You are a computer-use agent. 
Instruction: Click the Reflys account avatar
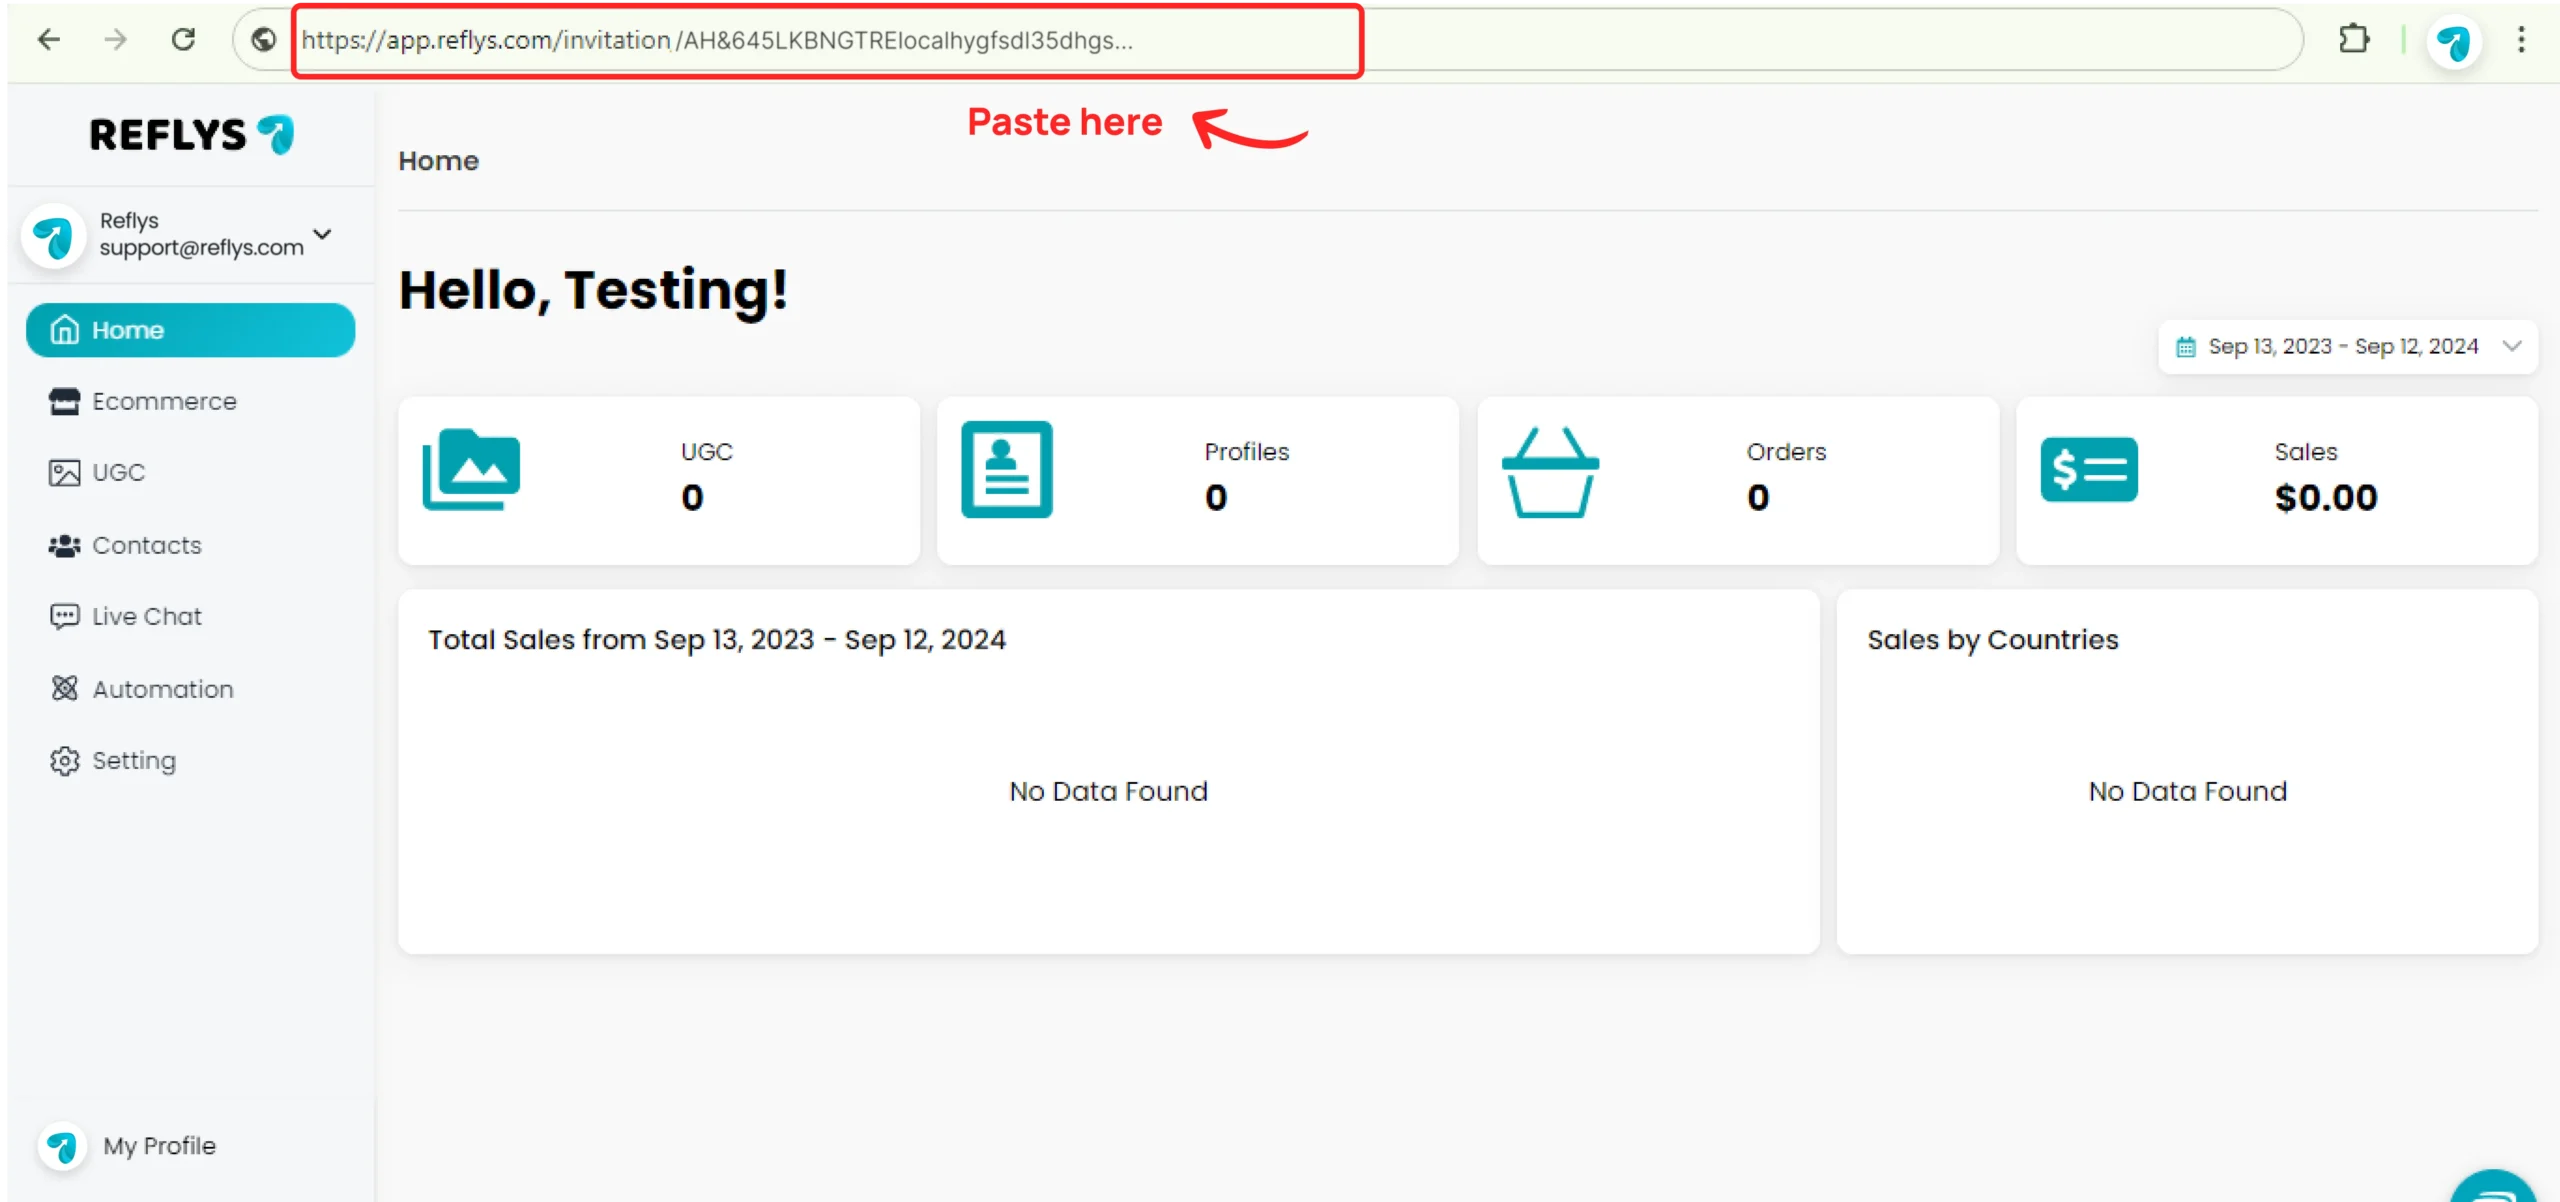coord(53,237)
